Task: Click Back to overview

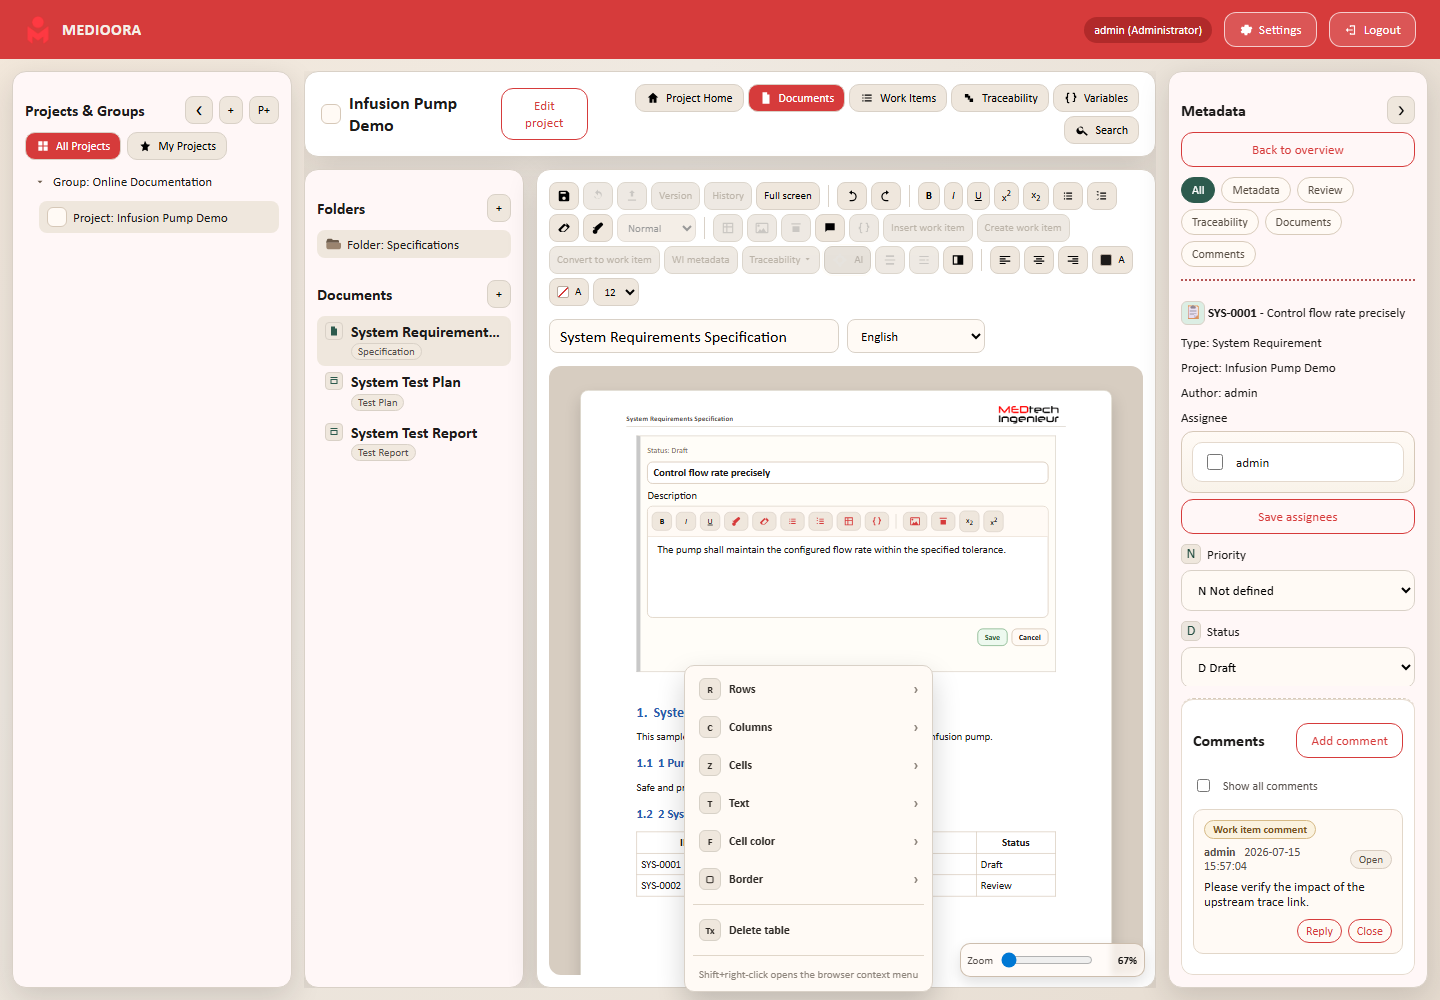Action: click(x=1298, y=150)
